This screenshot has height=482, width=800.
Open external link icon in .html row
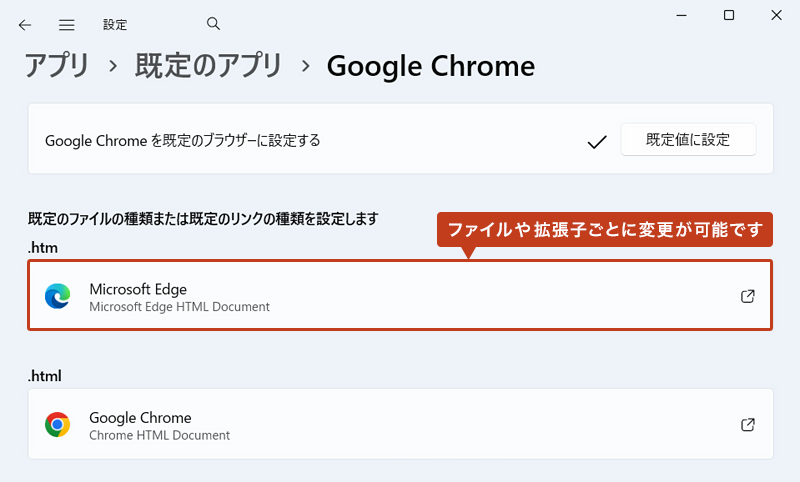[x=747, y=424]
